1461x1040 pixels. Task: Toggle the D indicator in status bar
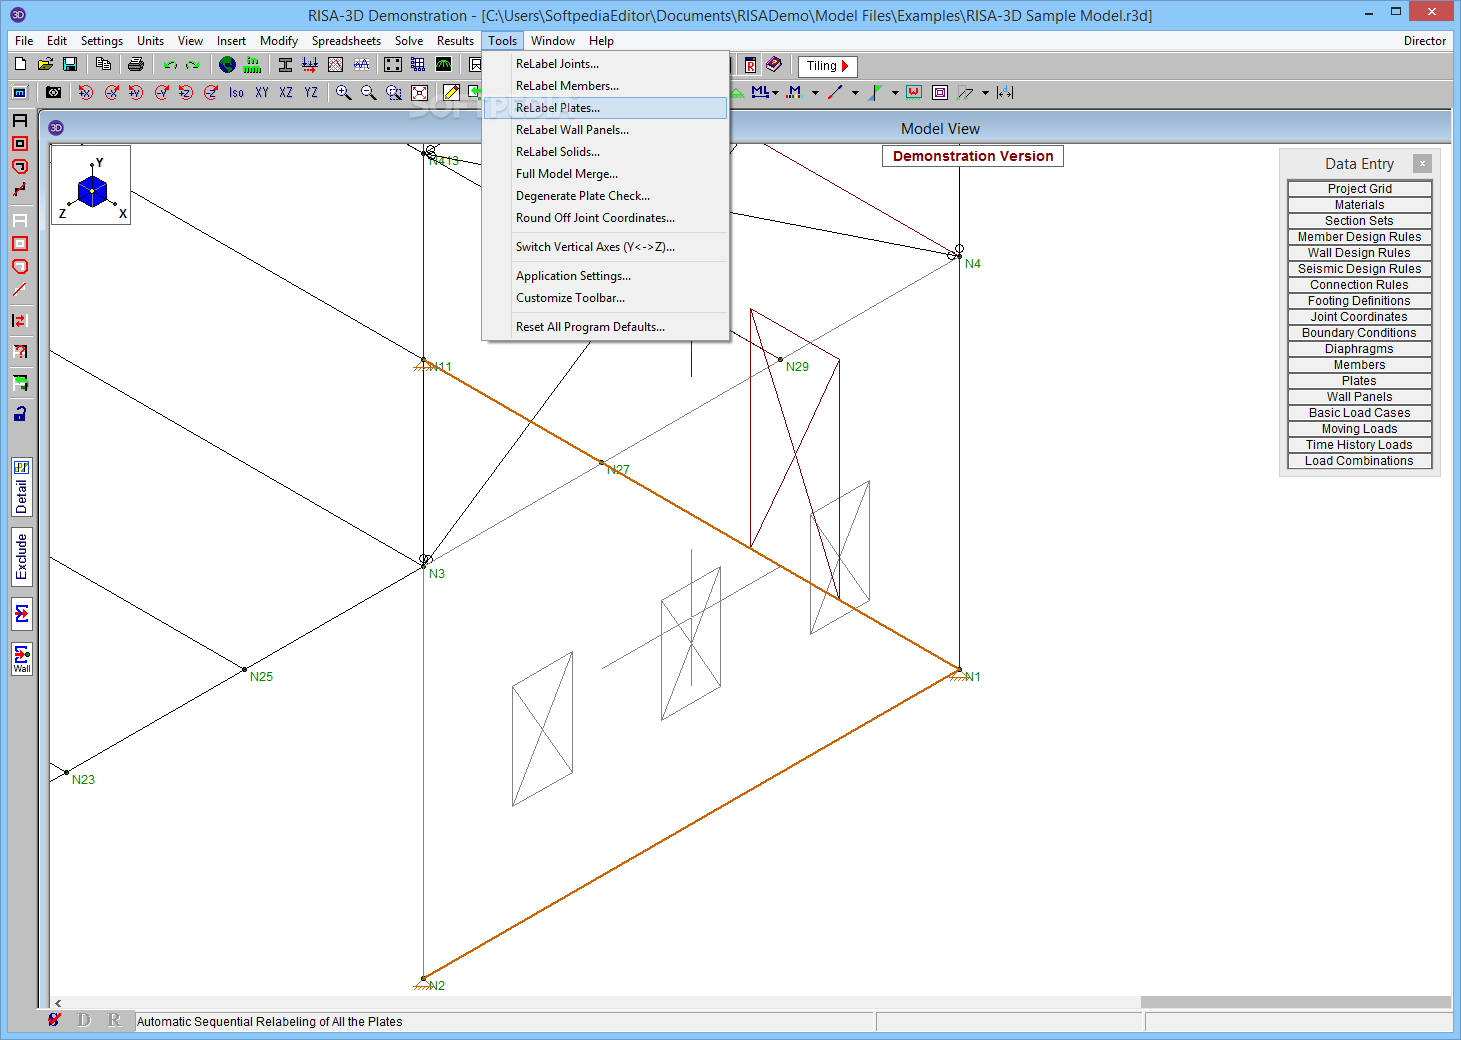point(84,1020)
